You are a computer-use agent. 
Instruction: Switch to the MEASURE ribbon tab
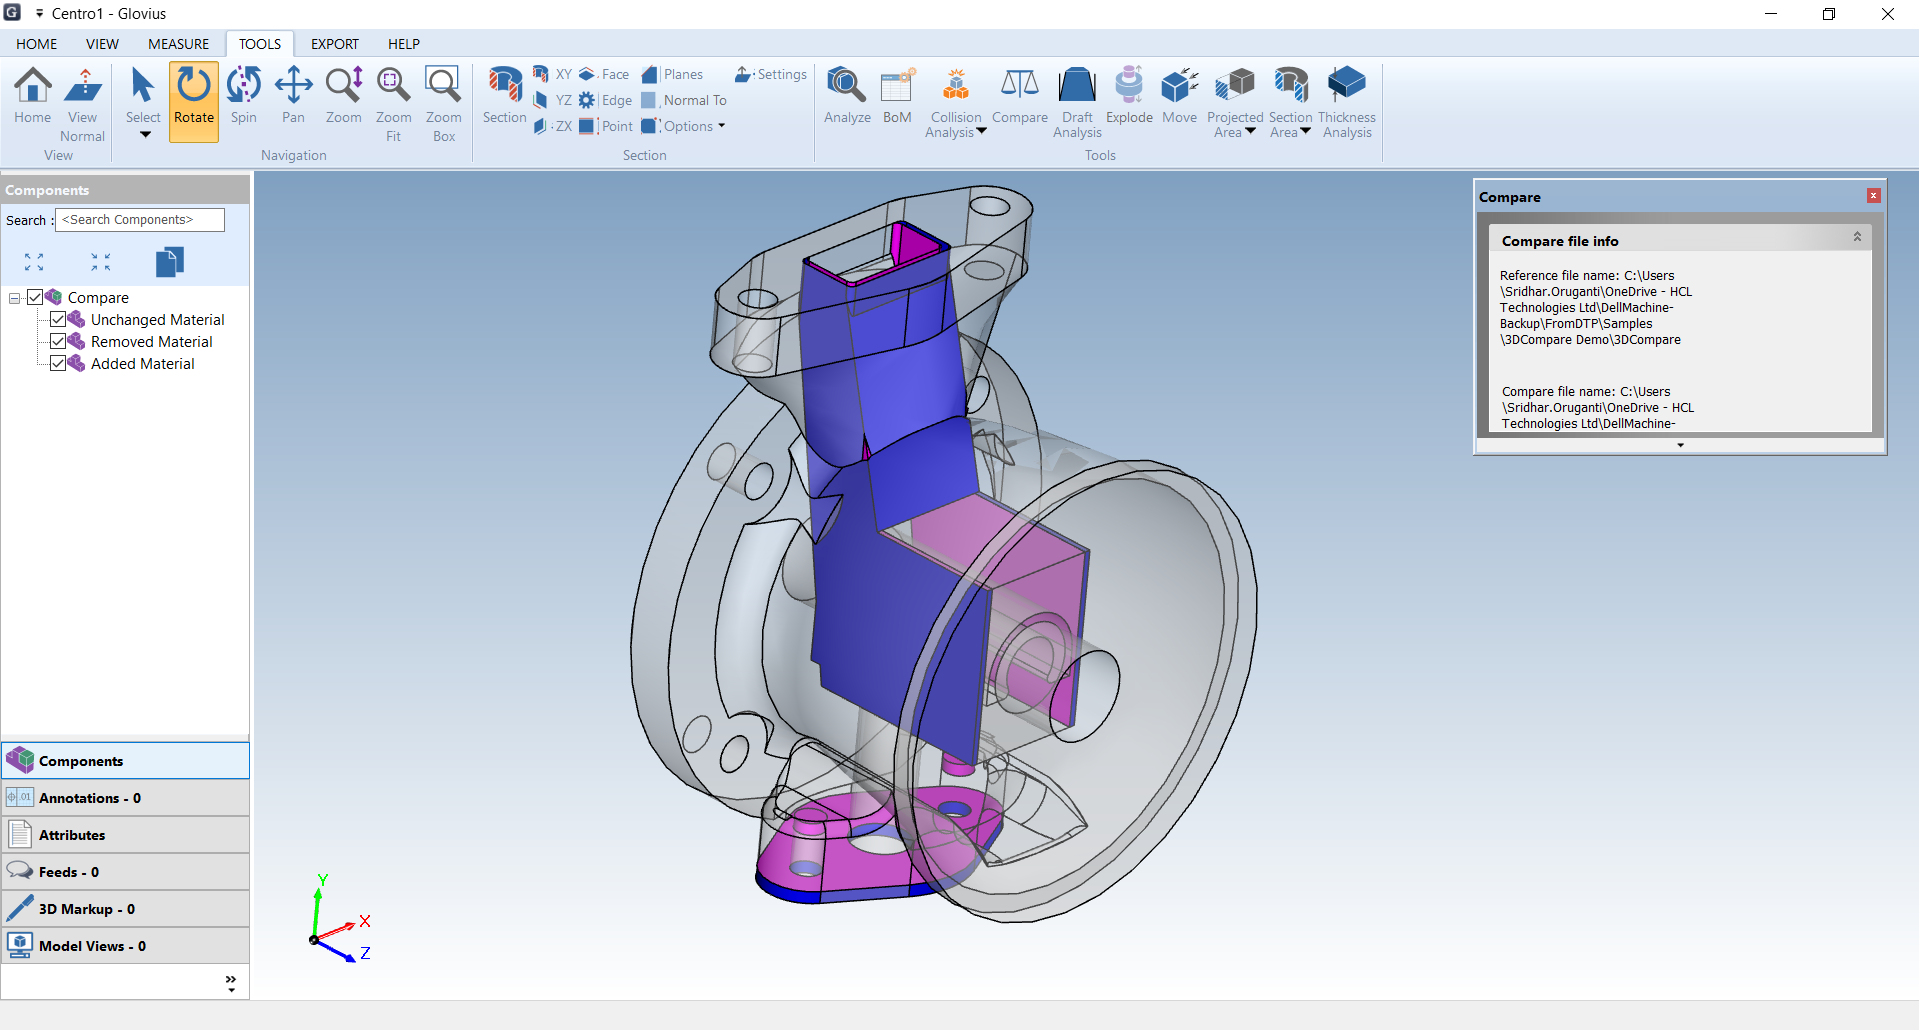pyautogui.click(x=178, y=44)
